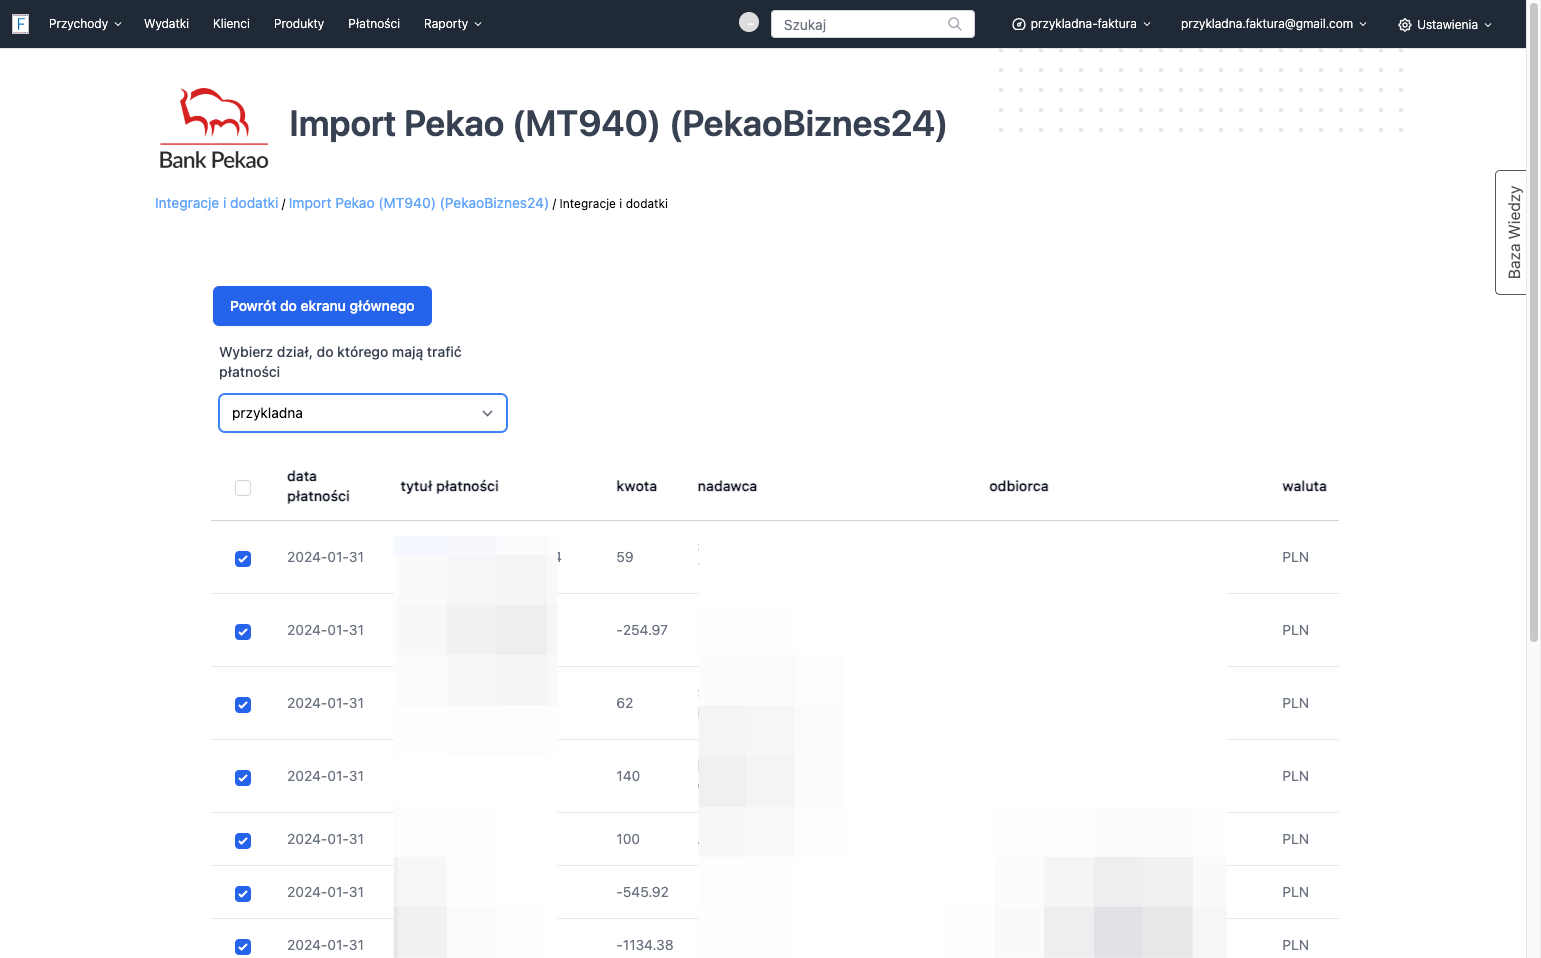
Task: Click the 'waluta' column header
Action: coord(1304,486)
